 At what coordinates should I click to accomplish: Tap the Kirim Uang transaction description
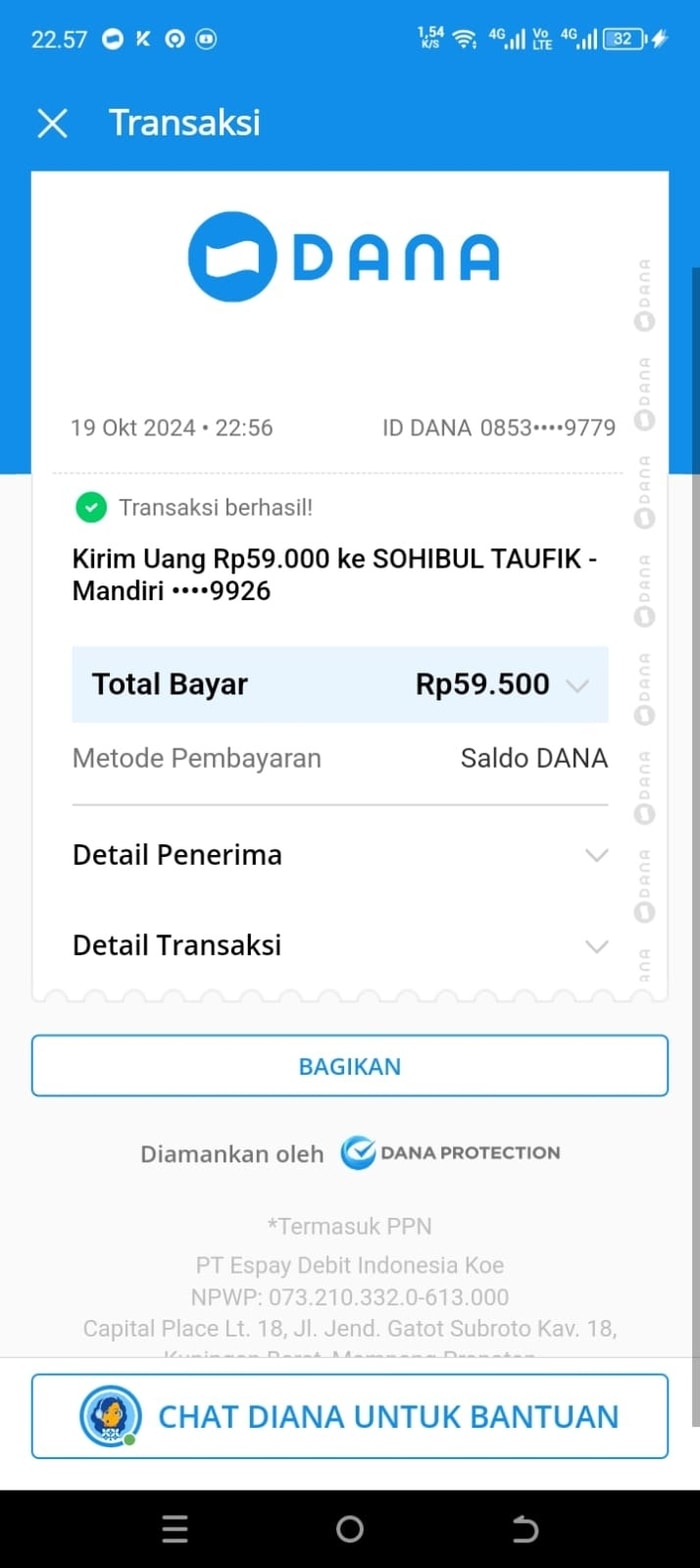[335, 575]
